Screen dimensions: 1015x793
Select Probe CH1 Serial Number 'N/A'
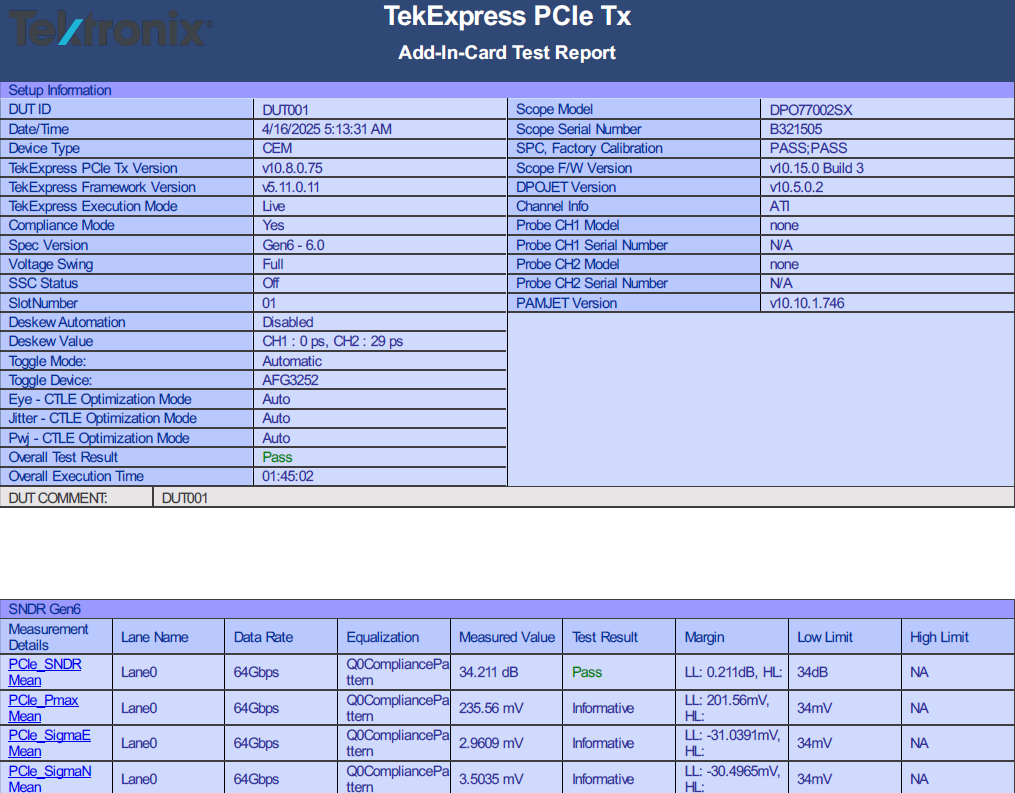781,245
